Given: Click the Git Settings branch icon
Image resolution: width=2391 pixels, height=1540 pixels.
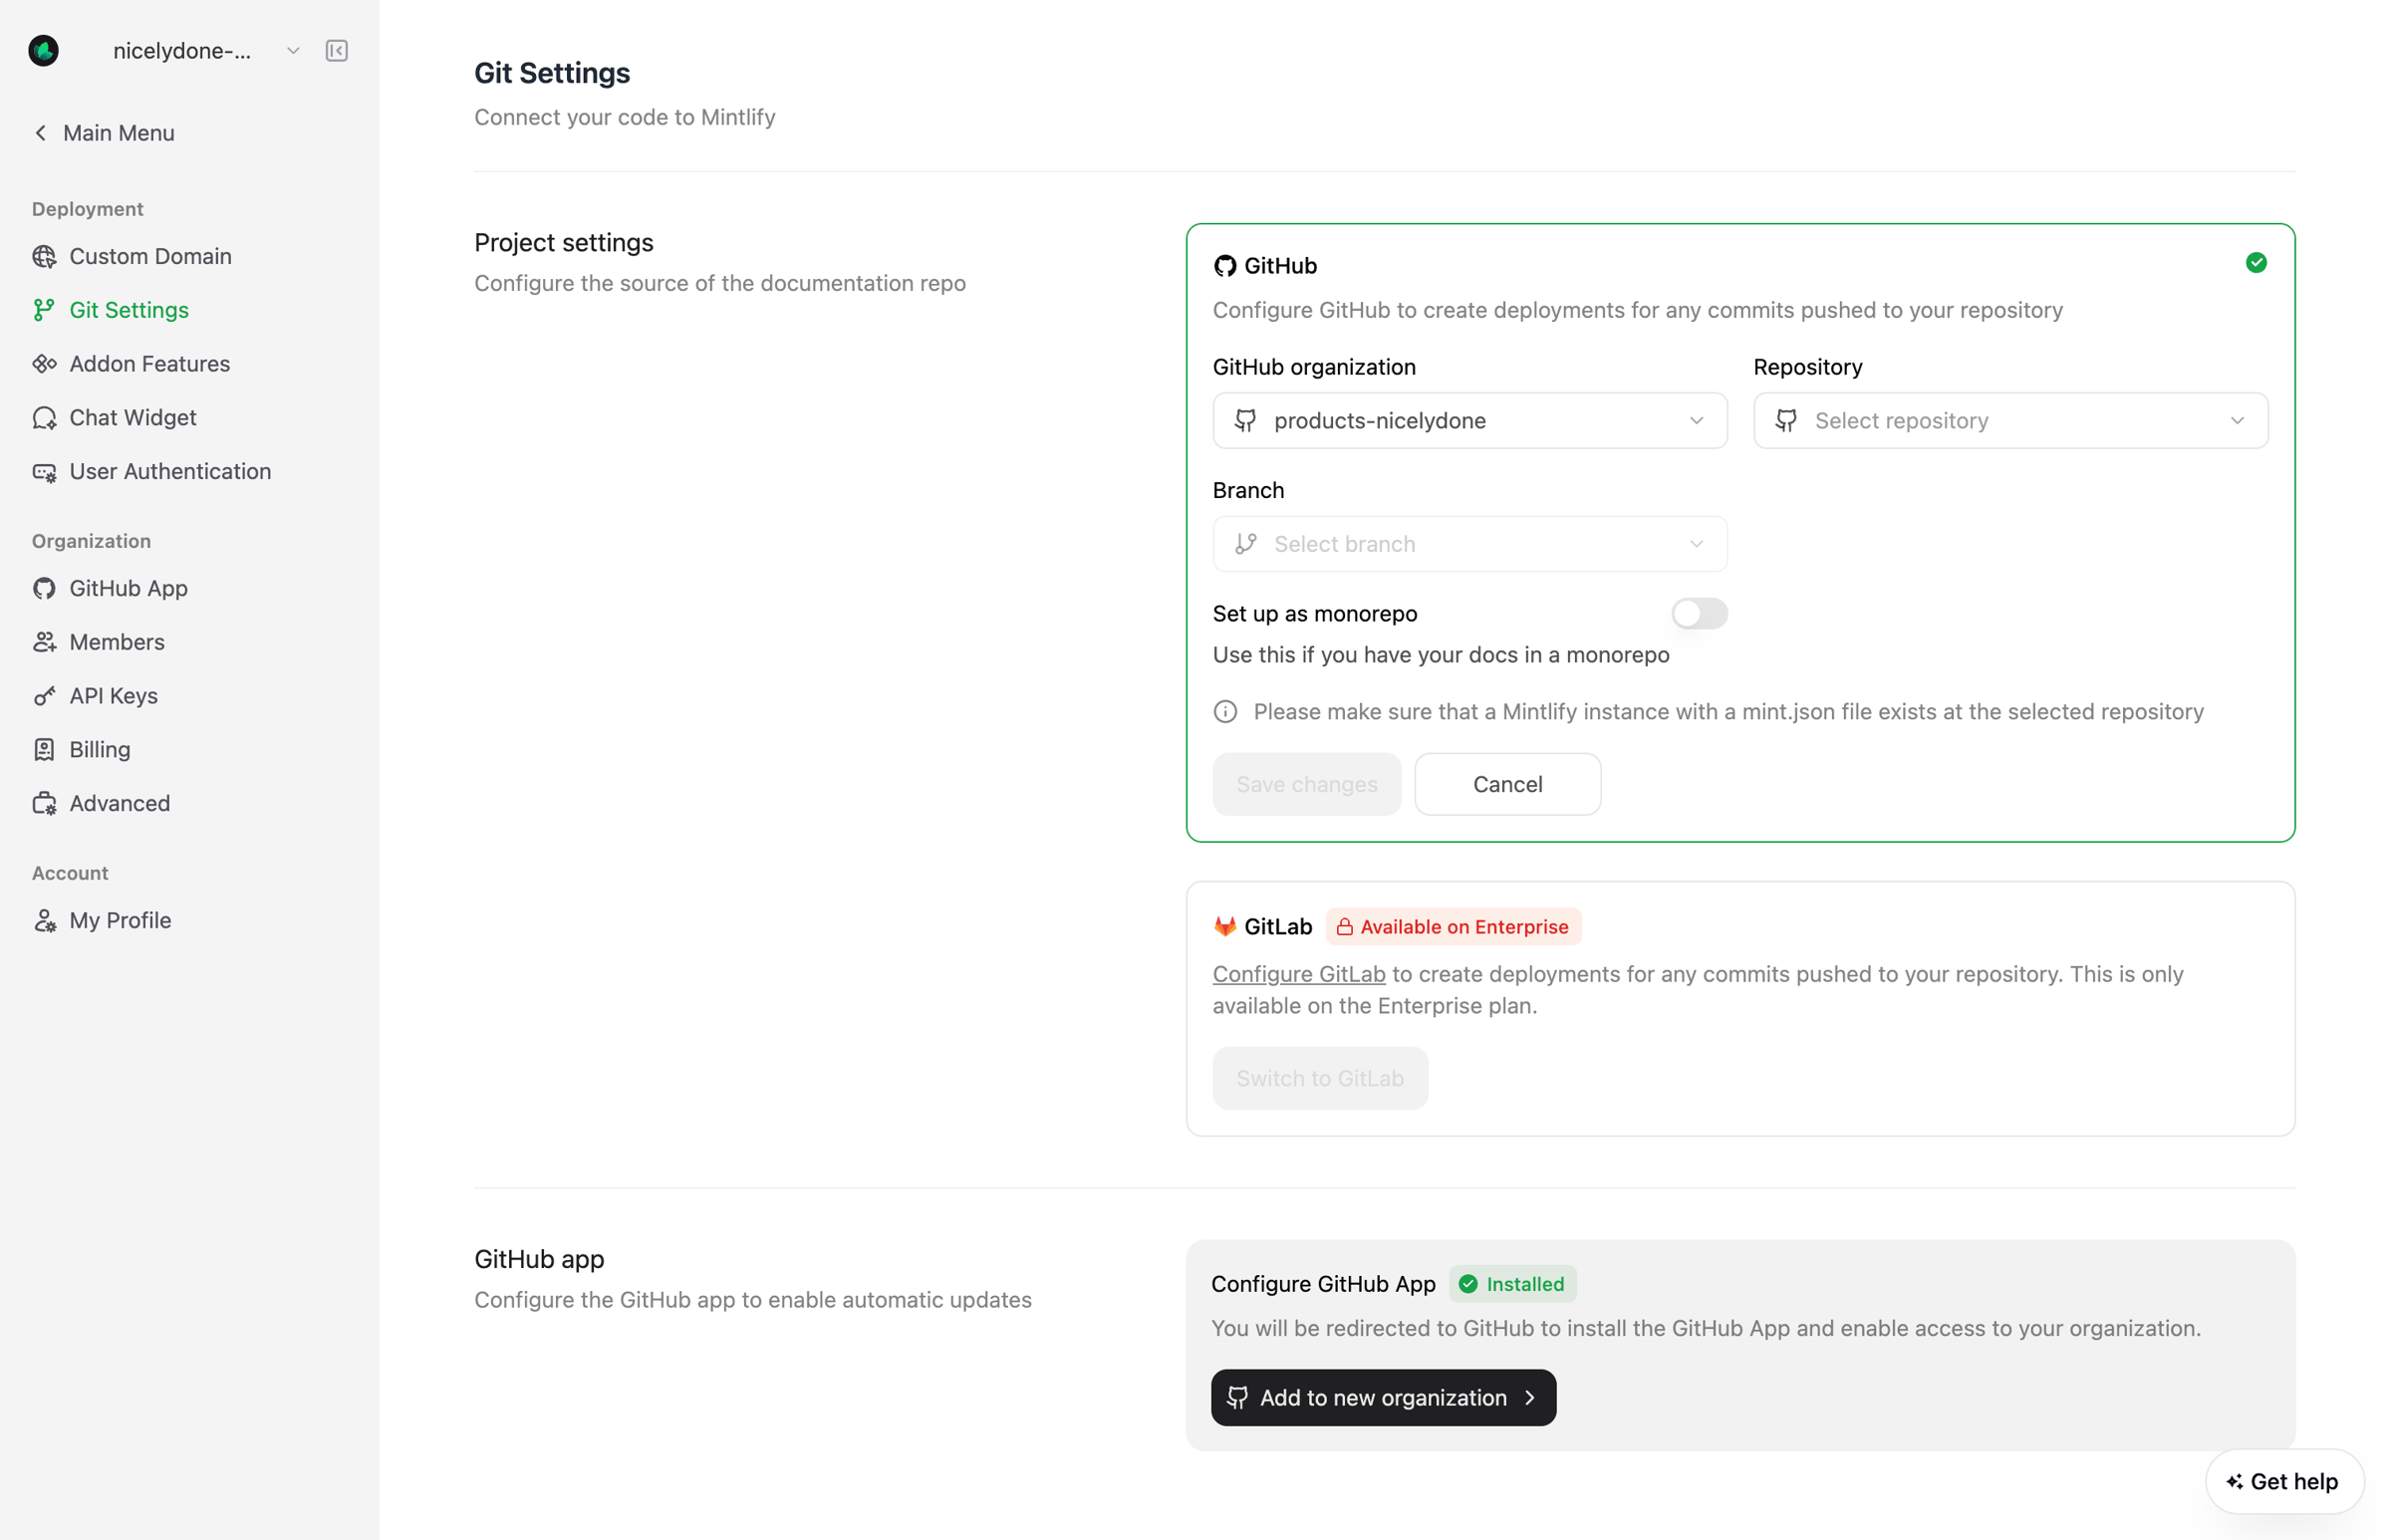Looking at the screenshot, I should pyautogui.click(x=44, y=310).
